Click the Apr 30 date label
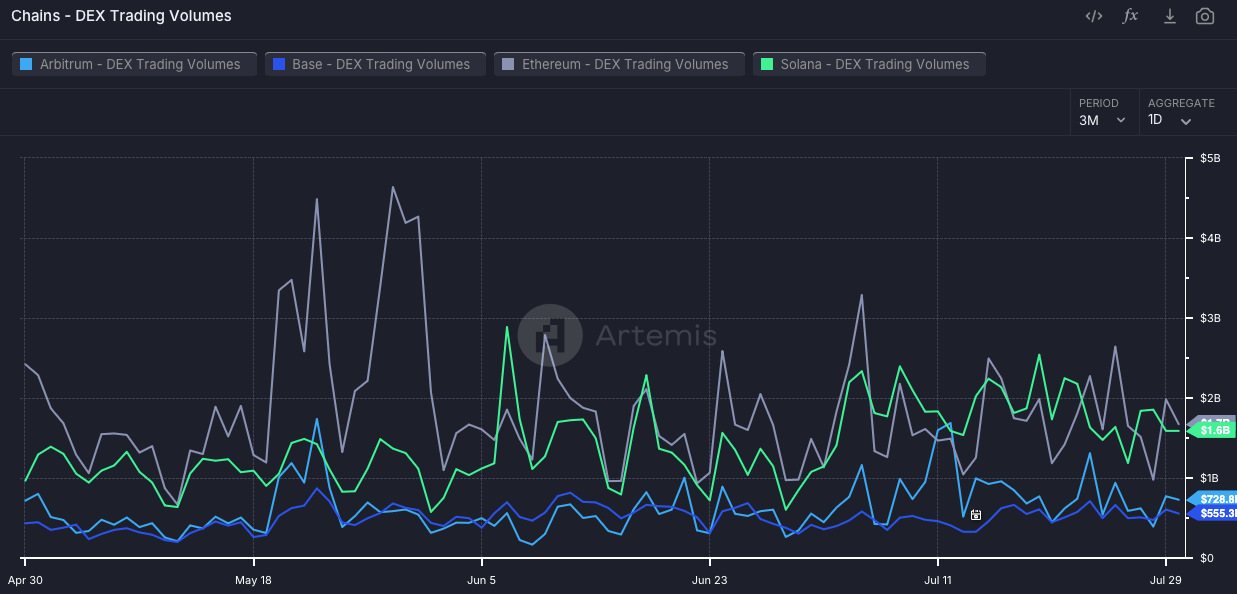Screen dimensions: 1237x594 [x=25, y=580]
